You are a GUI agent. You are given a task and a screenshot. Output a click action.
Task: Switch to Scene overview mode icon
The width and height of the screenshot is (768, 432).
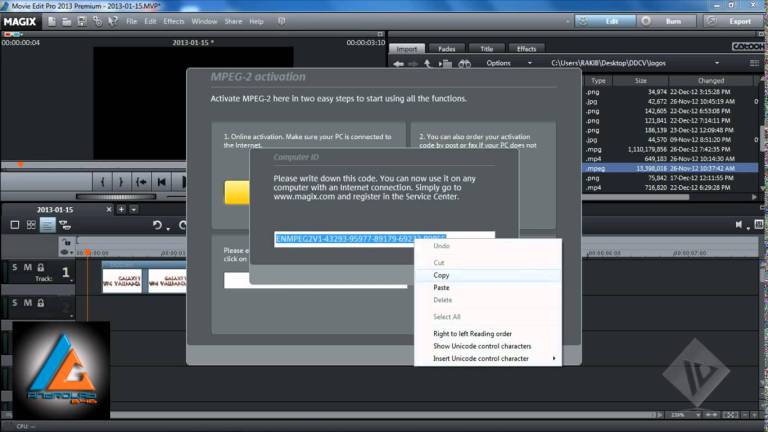(15, 225)
